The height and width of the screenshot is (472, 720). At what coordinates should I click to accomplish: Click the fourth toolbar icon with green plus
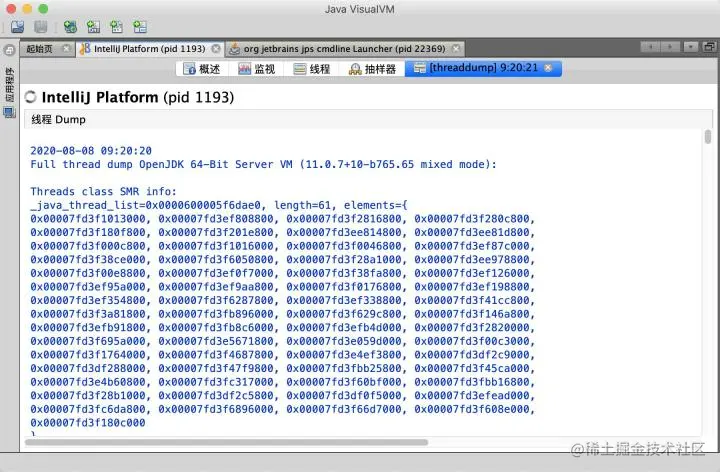(93, 27)
